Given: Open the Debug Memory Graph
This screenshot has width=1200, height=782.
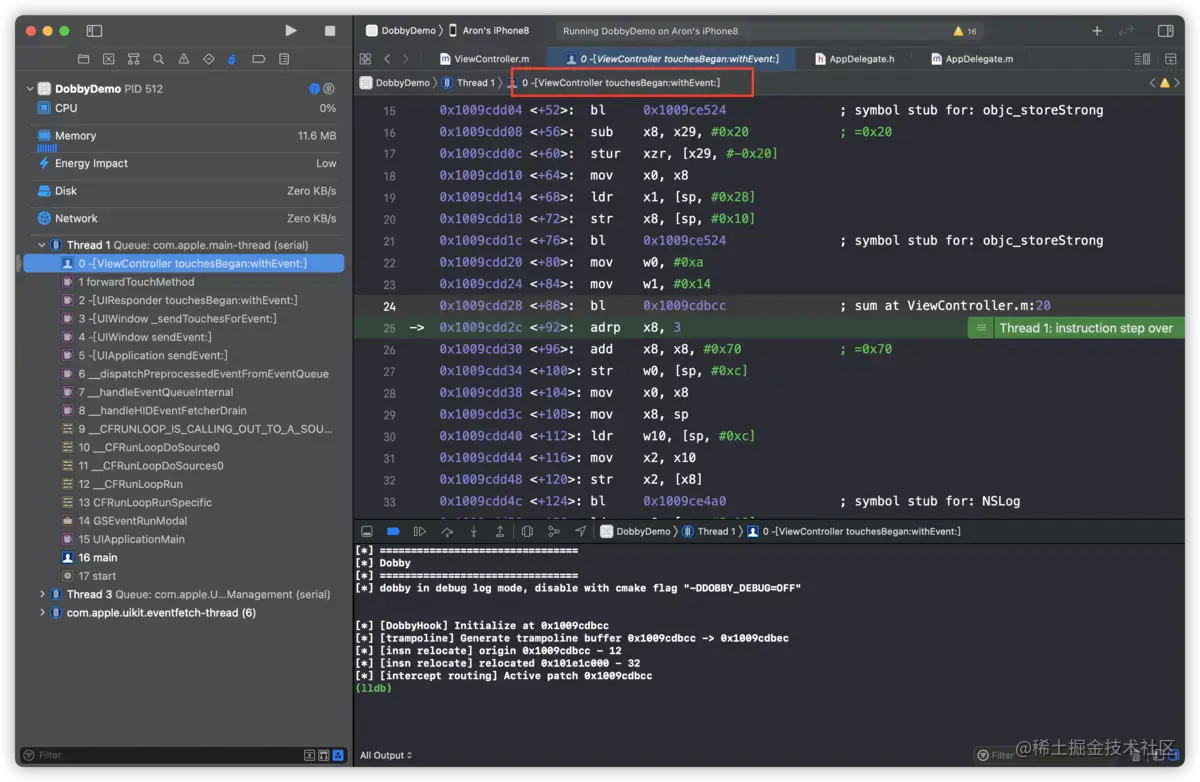Looking at the screenshot, I should tap(553, 531).
